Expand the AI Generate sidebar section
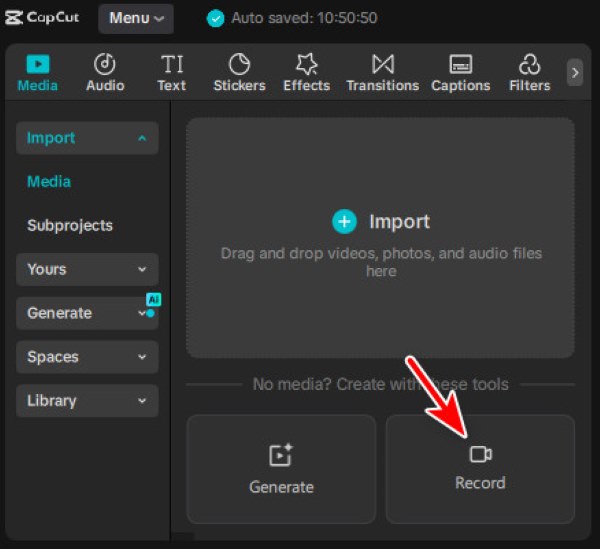600x549 pixels. point(87,313)
